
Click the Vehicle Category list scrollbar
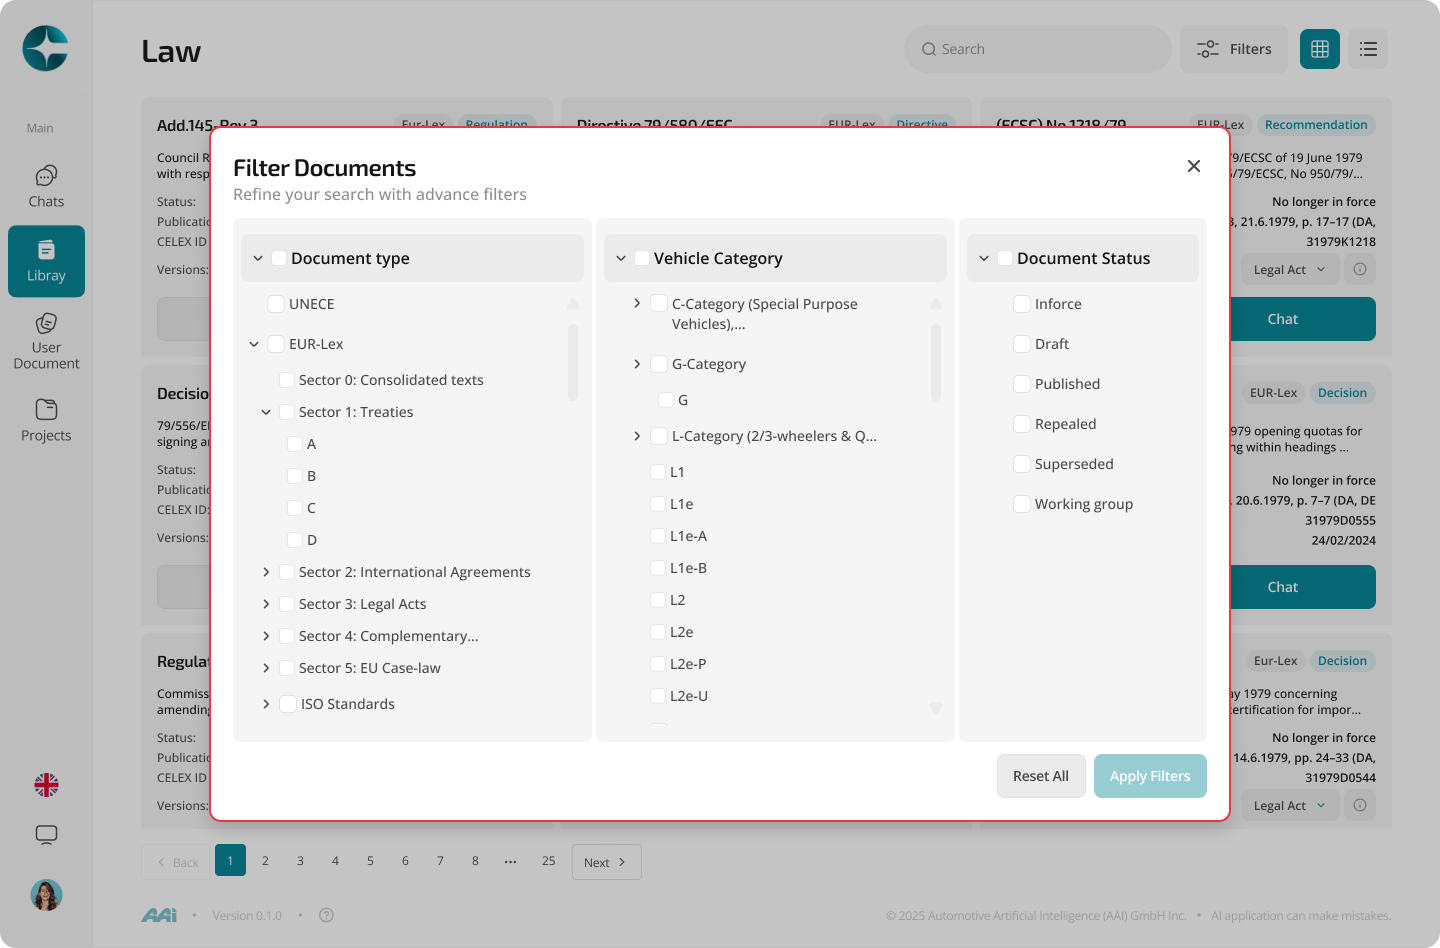coord(936,362)
